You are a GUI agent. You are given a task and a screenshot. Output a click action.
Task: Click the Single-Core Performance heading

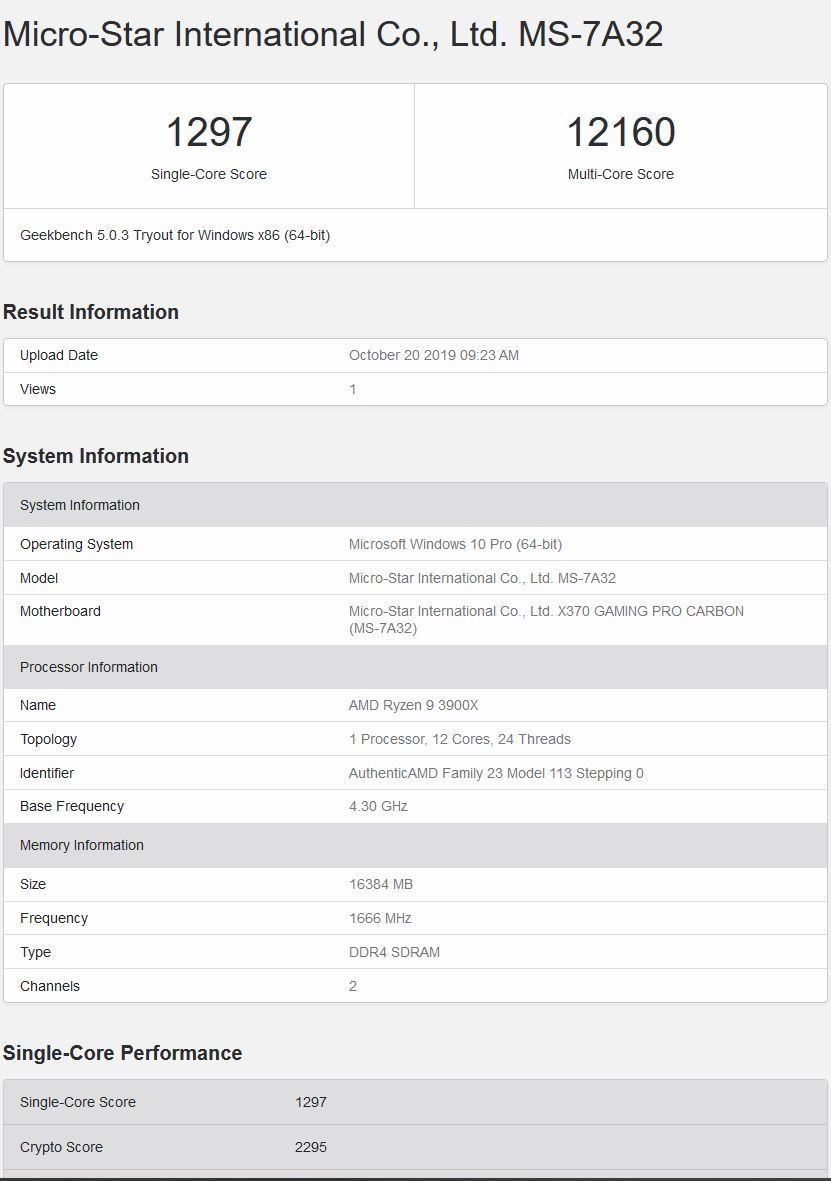(122, 1053)
